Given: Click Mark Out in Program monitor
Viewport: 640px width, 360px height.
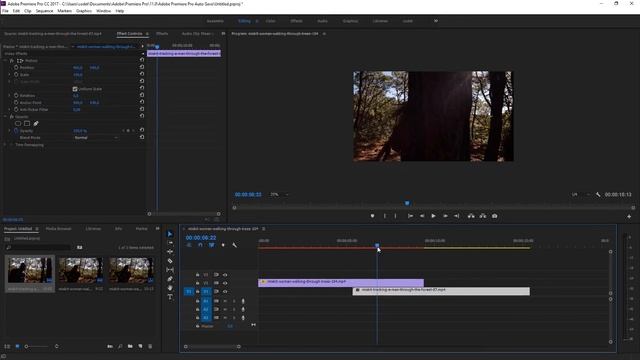Looking at the screenshot, I should coord(395,216).
